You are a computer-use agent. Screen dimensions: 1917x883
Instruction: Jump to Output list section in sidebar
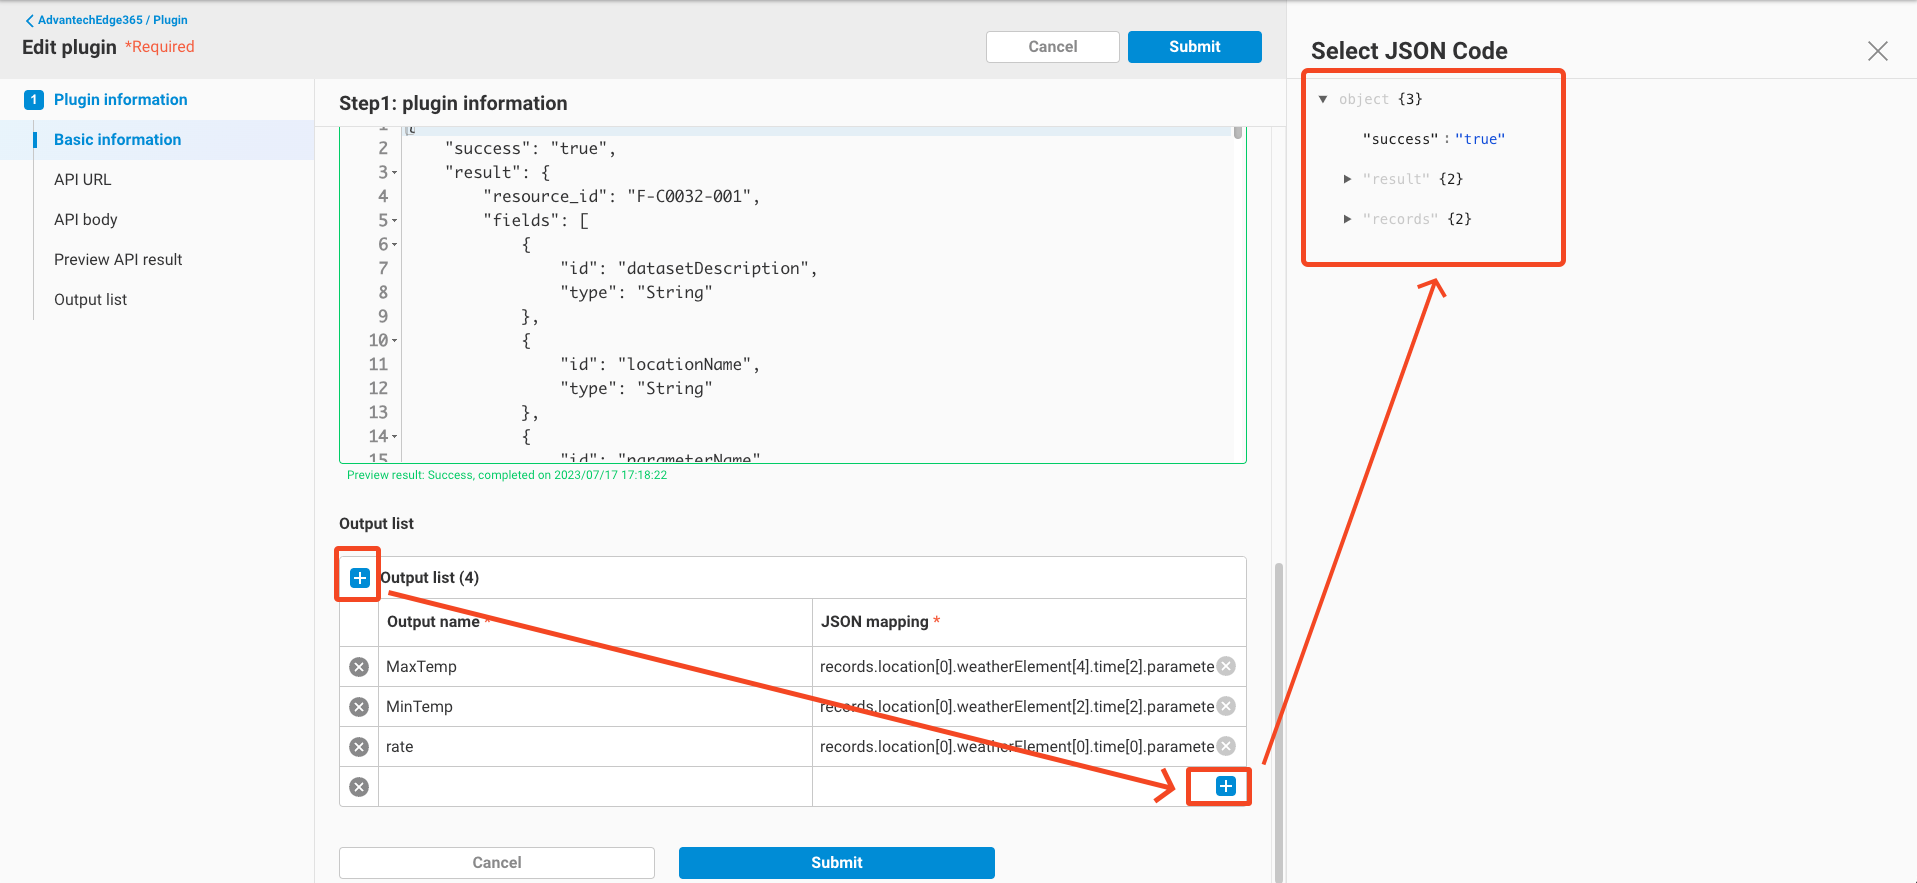tap(90, 300)
